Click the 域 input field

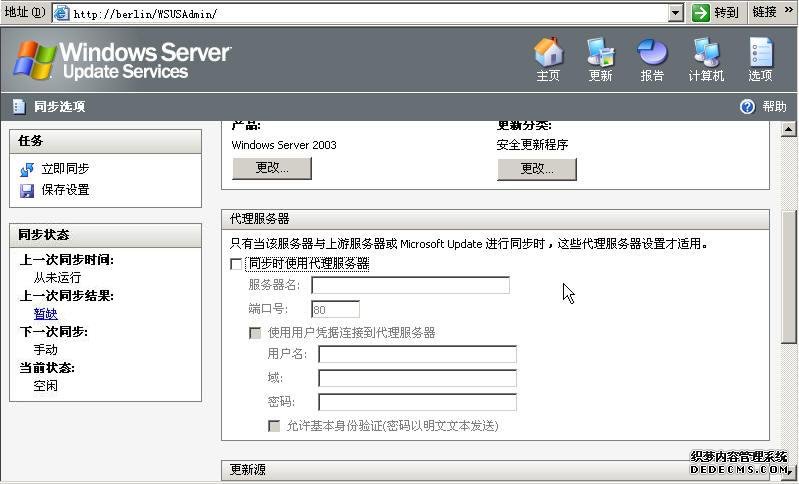(417, 378)
